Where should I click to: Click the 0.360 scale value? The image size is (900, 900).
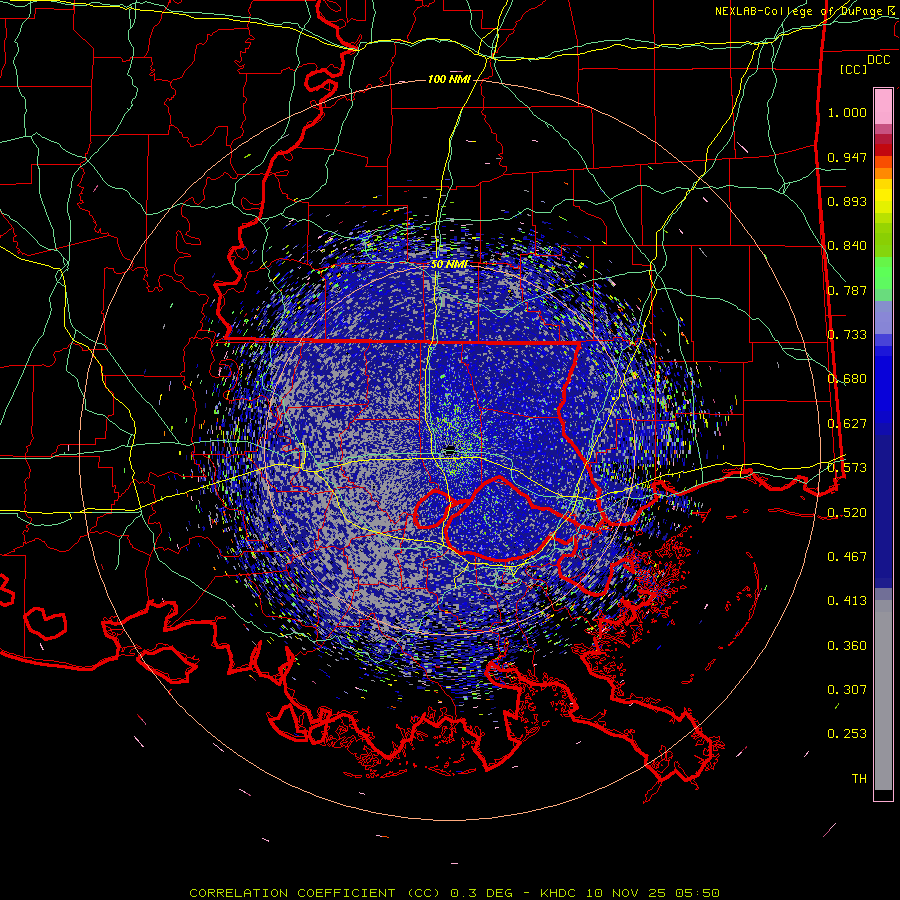point(847,646)
